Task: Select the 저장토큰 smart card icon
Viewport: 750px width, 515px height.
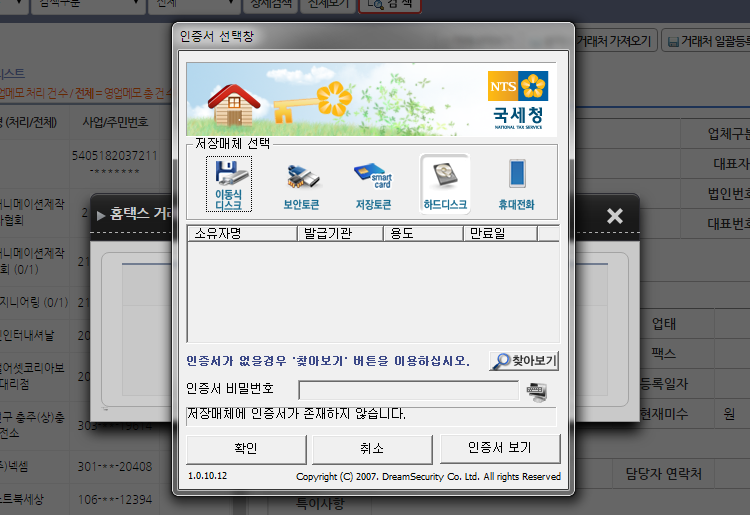Action: 373,186
